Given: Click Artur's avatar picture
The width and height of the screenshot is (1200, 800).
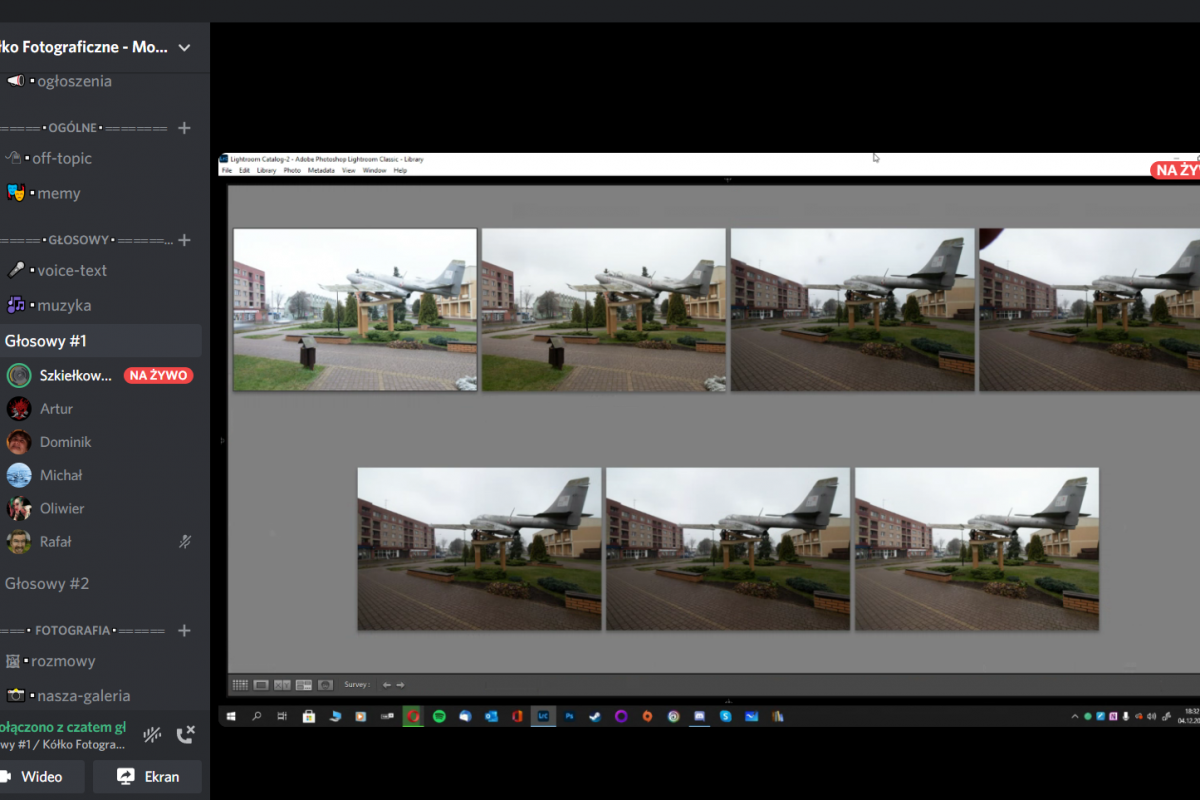Looking at the screenshot, I should 18,408.
